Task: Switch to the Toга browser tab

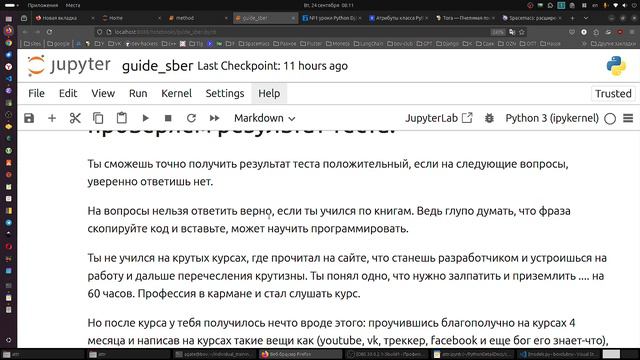Action: click(x=464, y=18)
